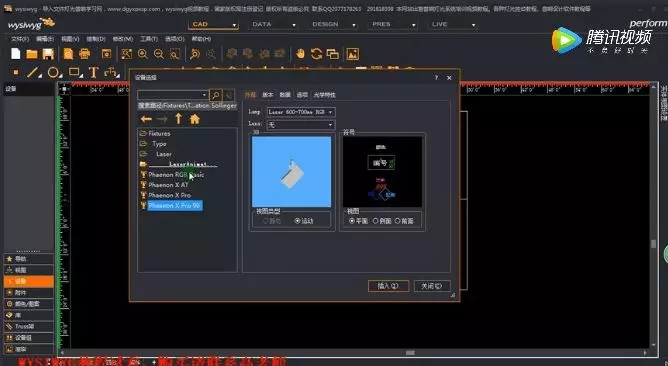Viewport: 668px width, 366px height.
Task: Open the DESIGN mode dropdown
Action: 333,25
